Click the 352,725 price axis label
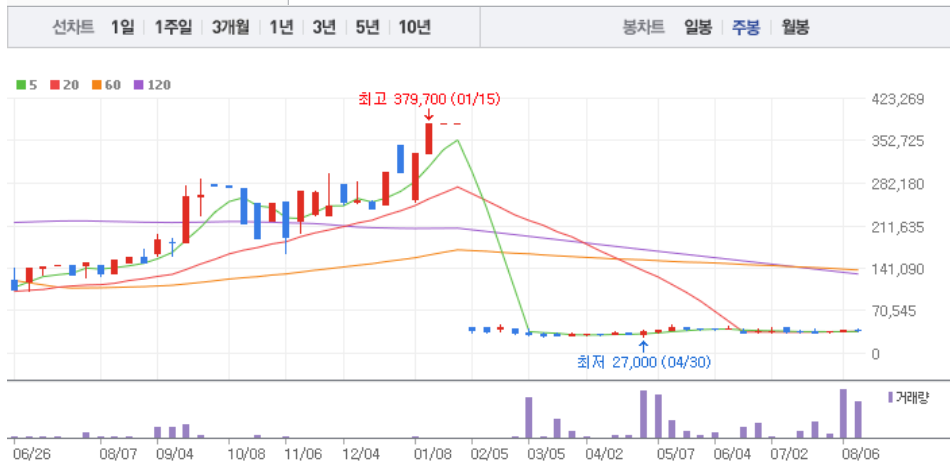This screenshot has height=469, width=950. click(x=899, y=141)
